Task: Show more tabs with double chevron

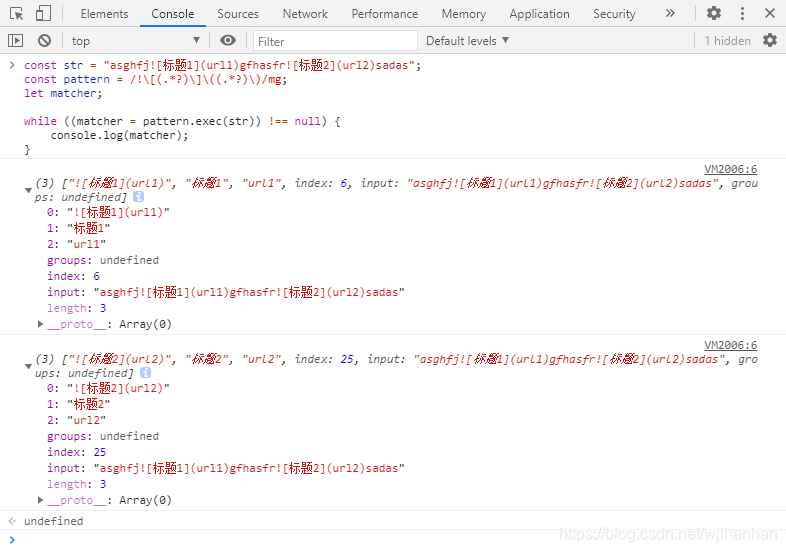Action: click(x=670, y=14)
